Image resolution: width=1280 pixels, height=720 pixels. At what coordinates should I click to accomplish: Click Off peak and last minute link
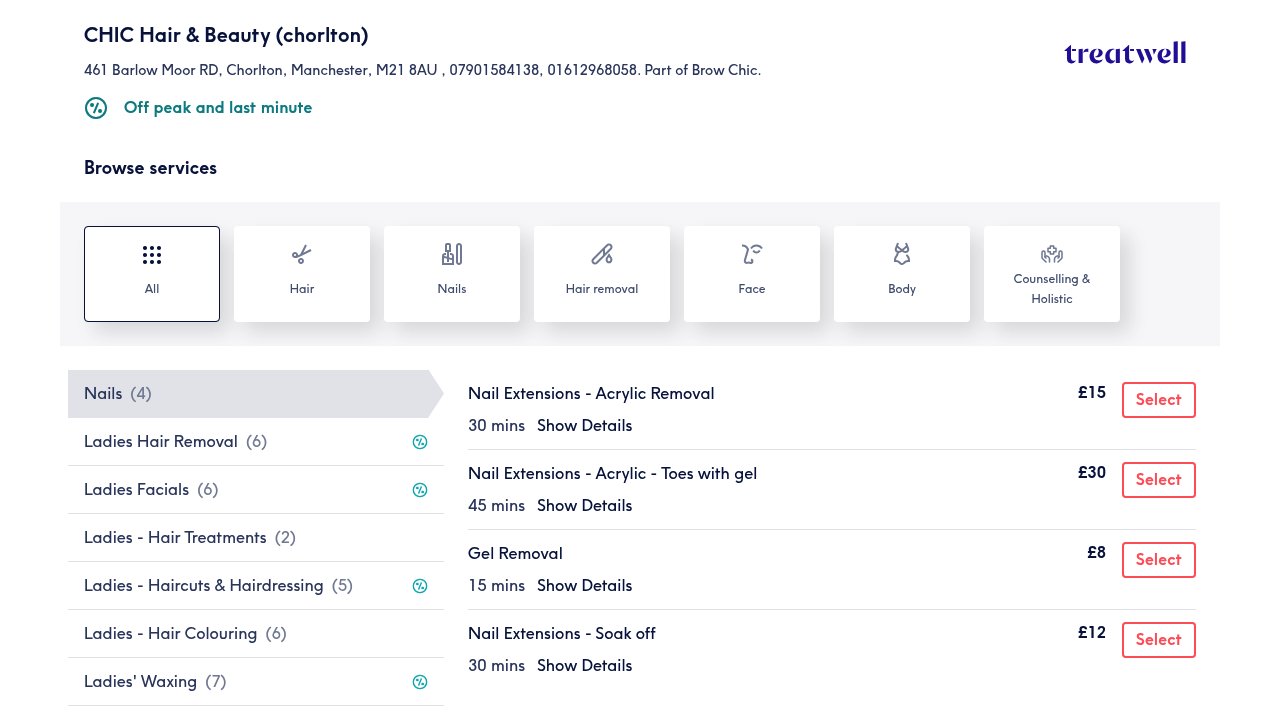click(218, 108)
